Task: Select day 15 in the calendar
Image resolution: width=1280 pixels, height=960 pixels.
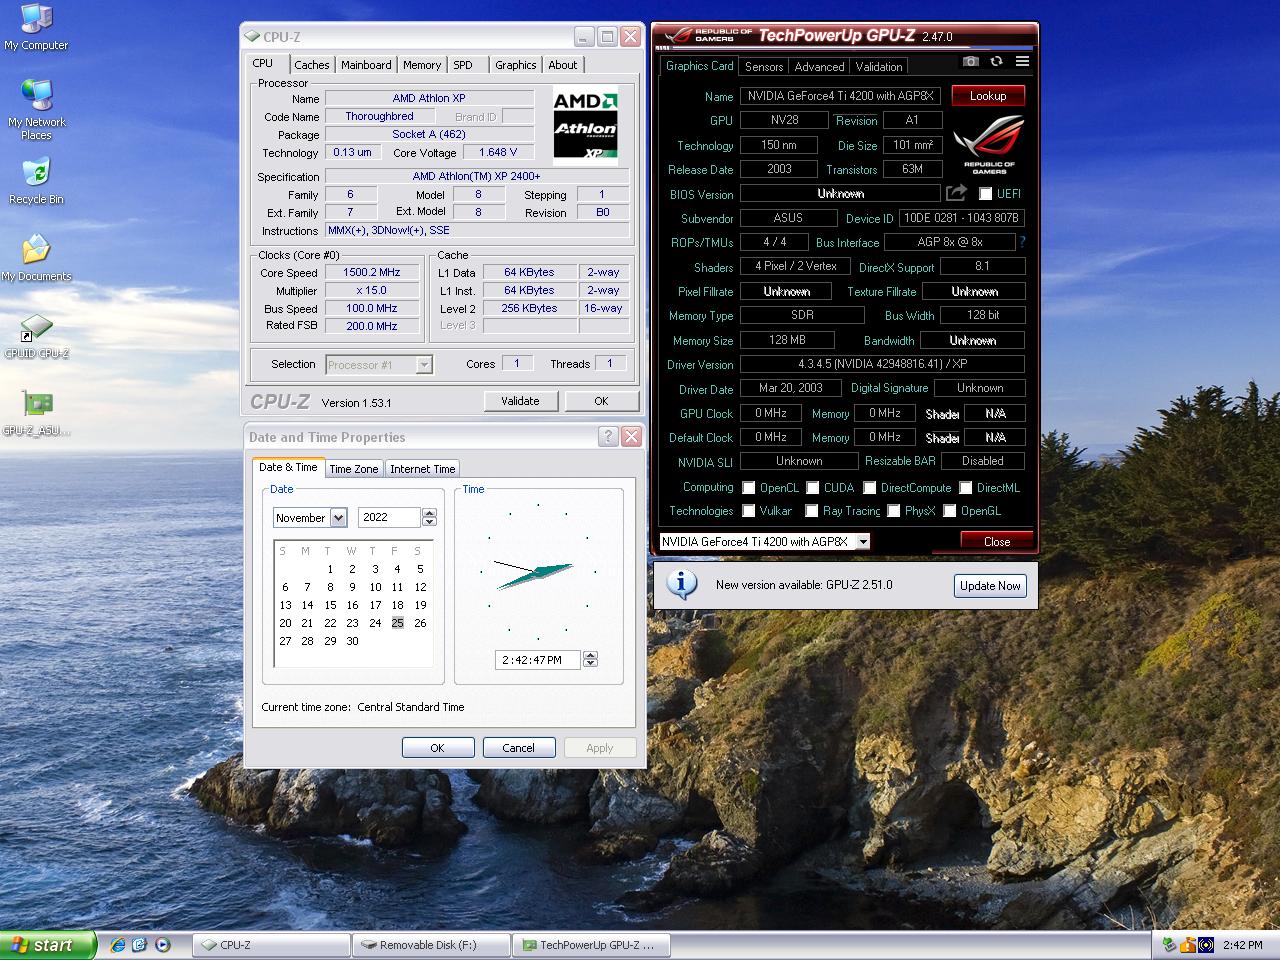Action: [330, 605]
